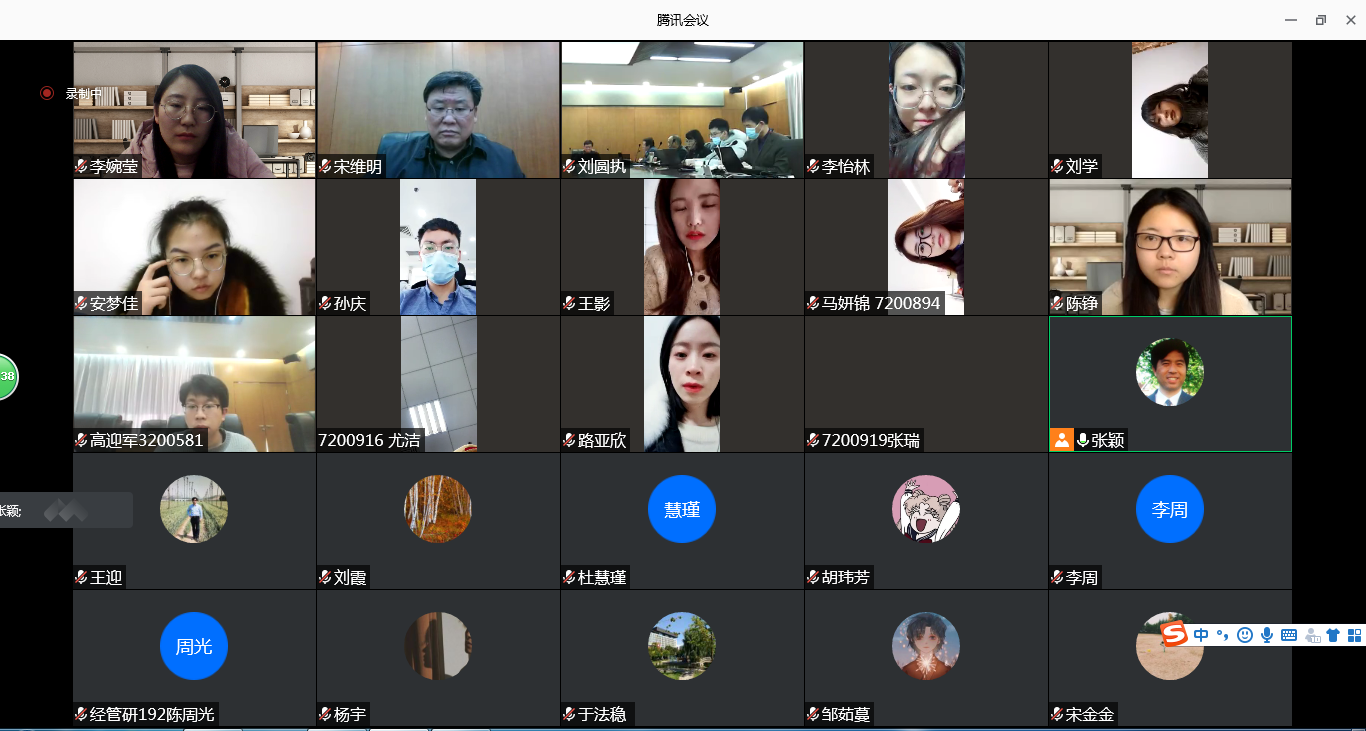Click the orange host badge beside 张颖
1366x731 pixels.
point(1061,440)
